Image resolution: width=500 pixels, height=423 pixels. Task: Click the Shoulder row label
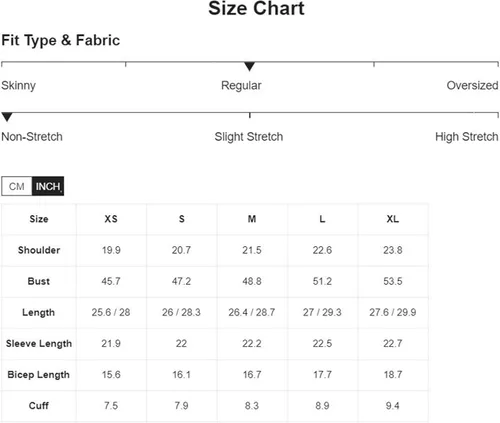(x=39, y=250)
